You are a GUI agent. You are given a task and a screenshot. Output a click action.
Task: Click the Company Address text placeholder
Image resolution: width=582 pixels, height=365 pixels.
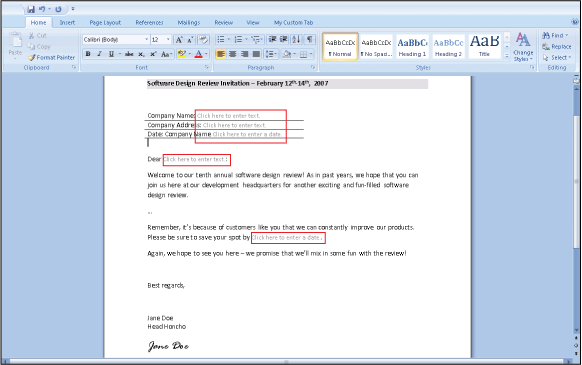click(234, 125)
